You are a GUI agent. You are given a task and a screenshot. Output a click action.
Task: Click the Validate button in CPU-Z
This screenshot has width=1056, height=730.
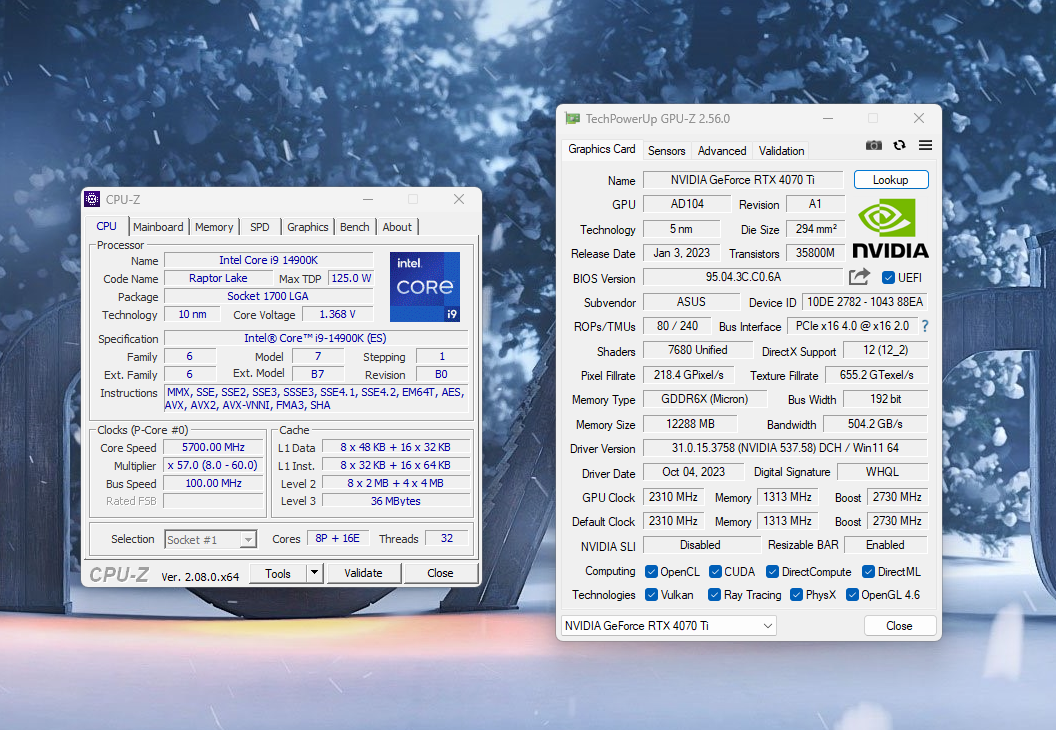pos(364,573)
